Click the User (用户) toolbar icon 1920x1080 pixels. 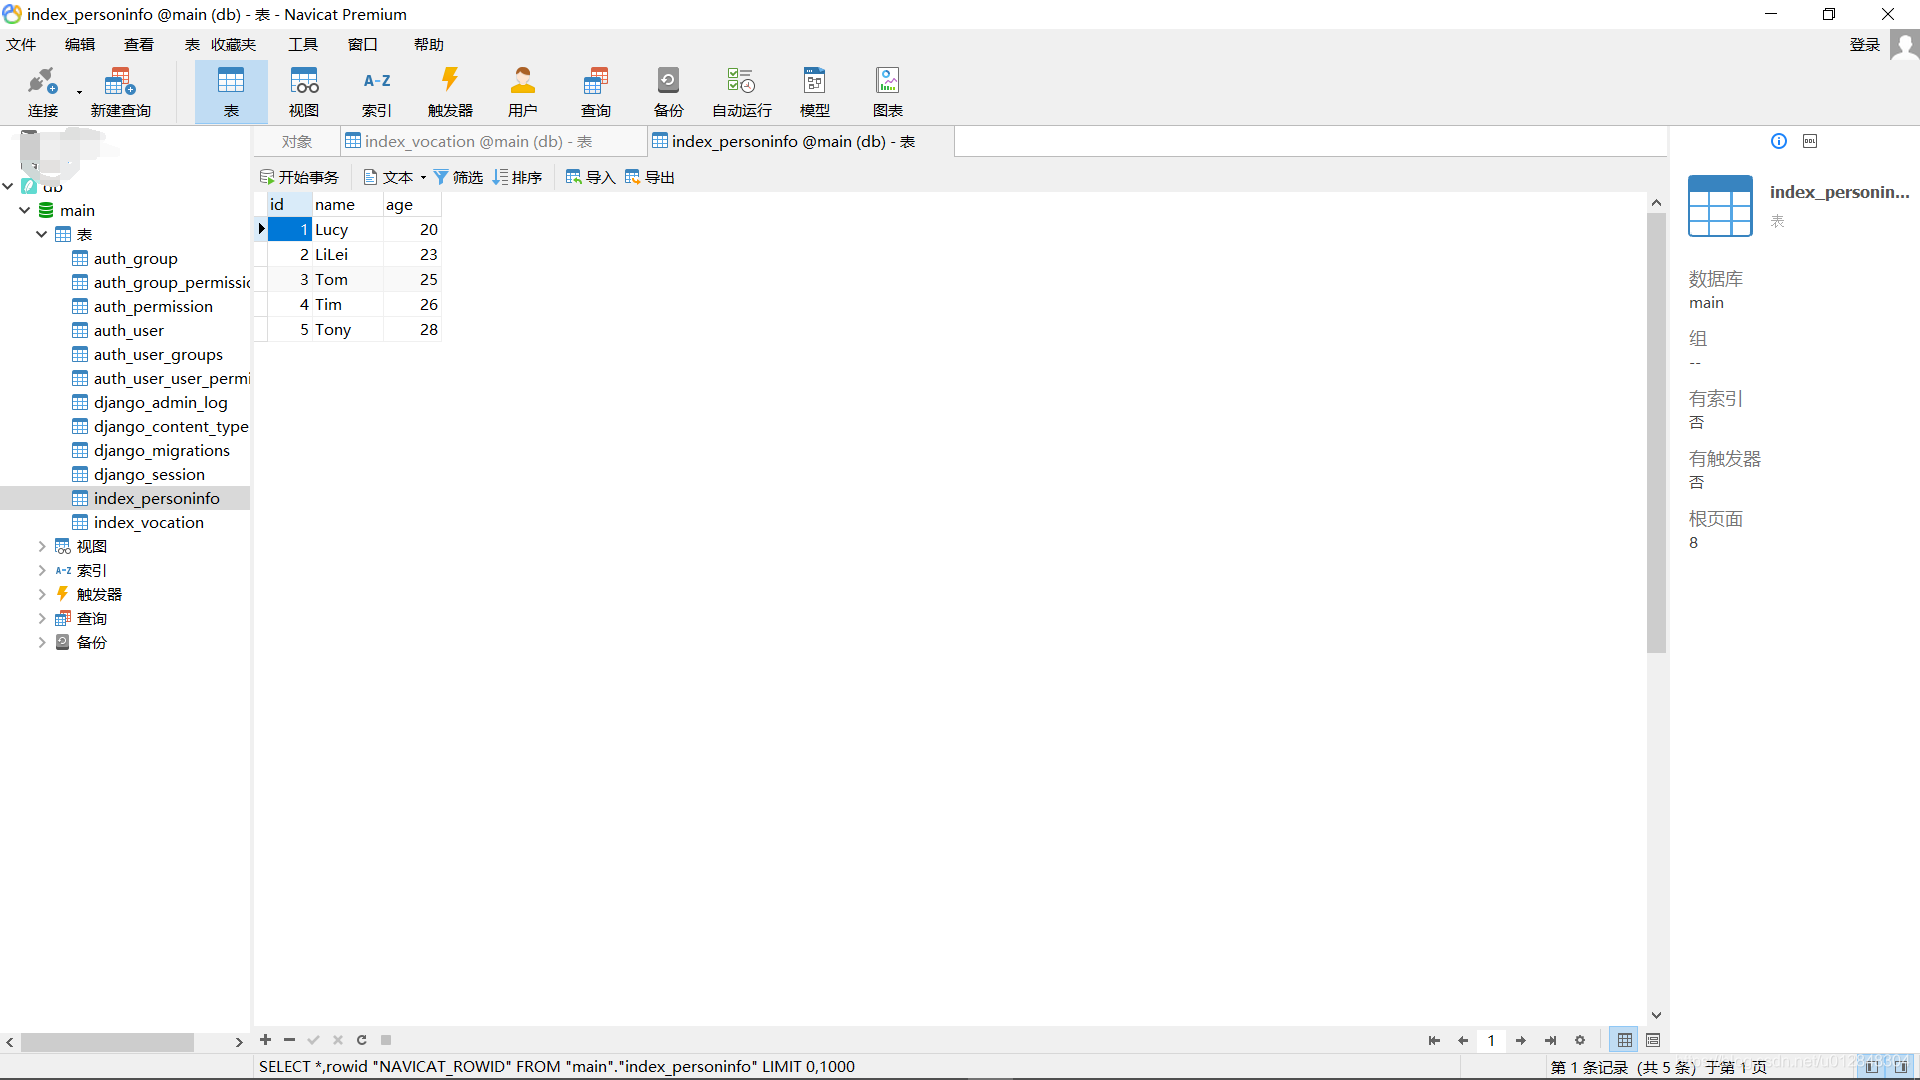523,92
